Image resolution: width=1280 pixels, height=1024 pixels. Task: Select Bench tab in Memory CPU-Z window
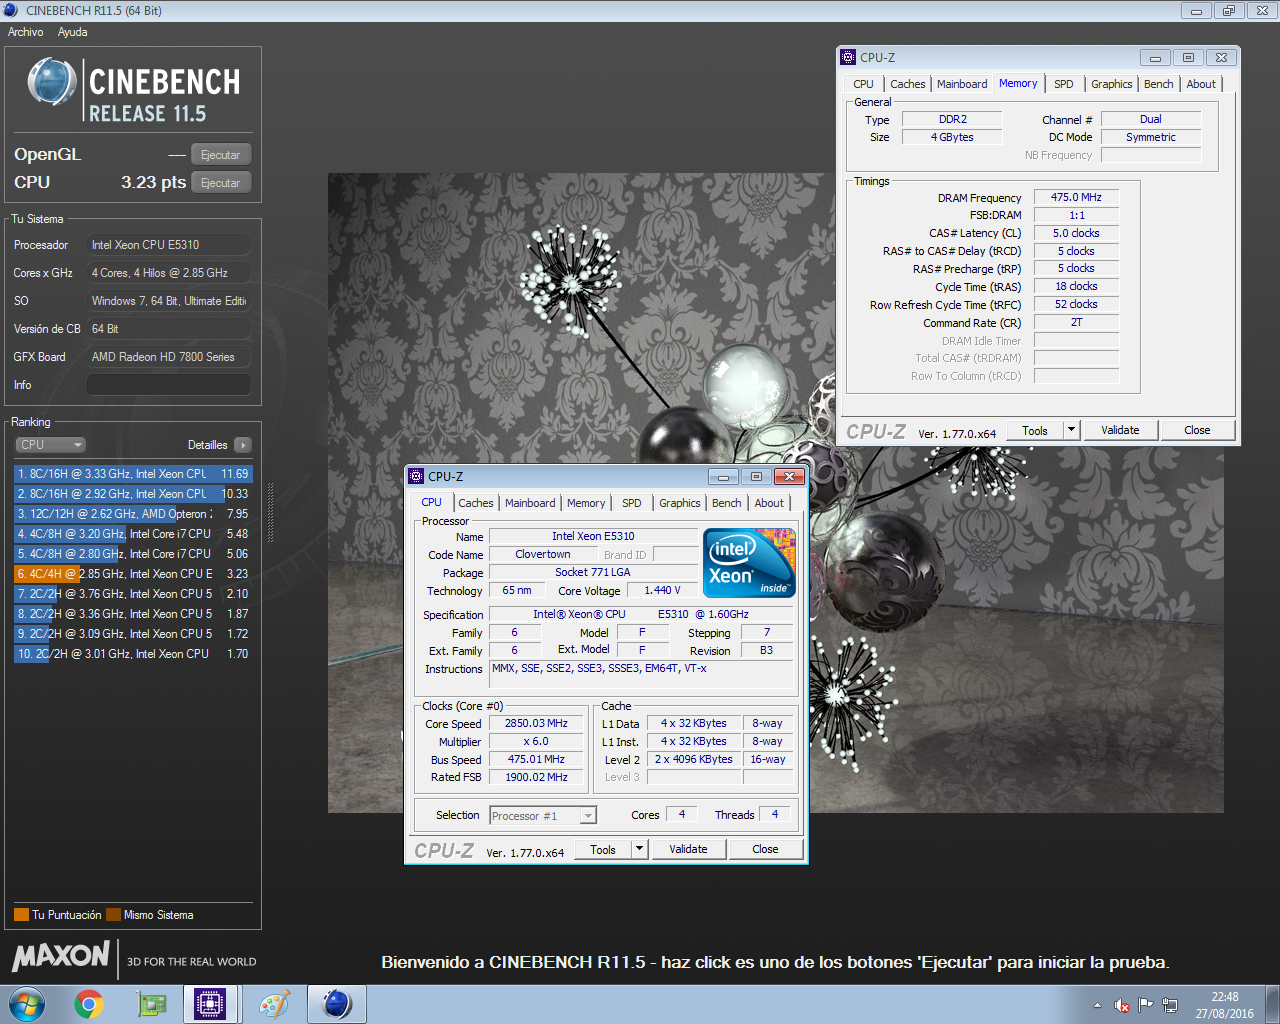coord(1159,84)
